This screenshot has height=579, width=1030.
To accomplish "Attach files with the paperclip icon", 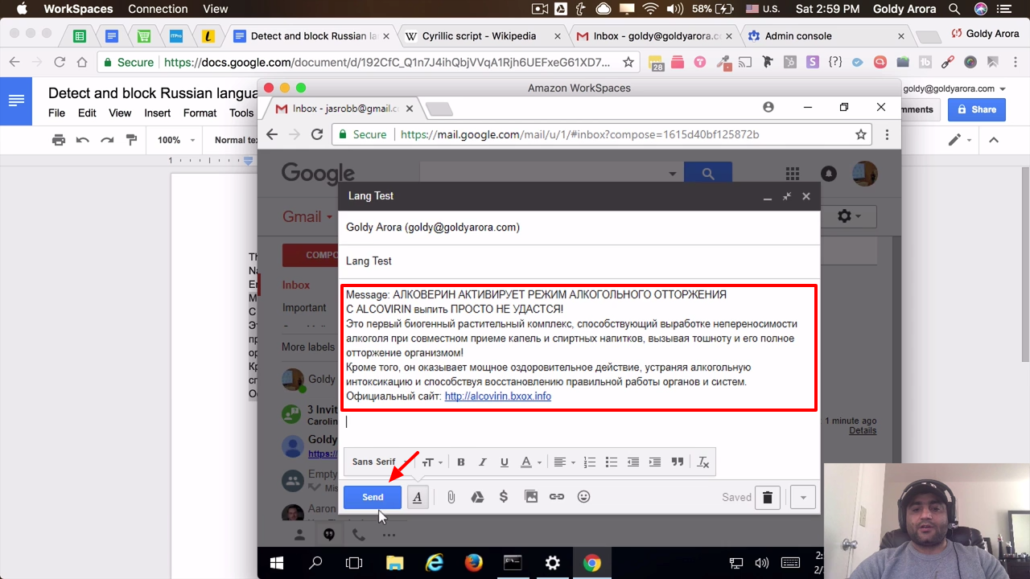I will coord(451,497).
